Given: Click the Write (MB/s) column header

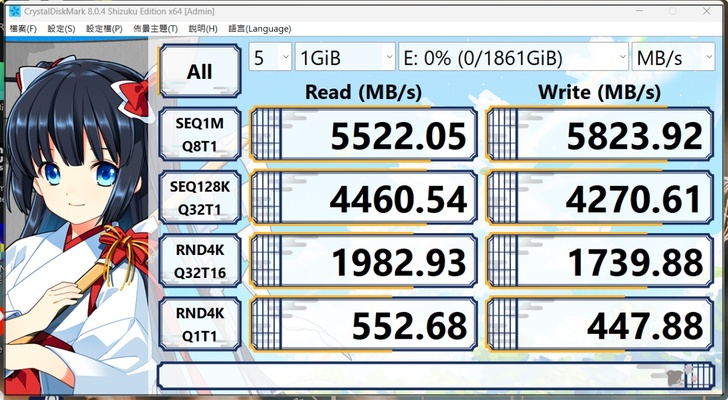Looking at the screenshot, I should [x=599, y=92].
